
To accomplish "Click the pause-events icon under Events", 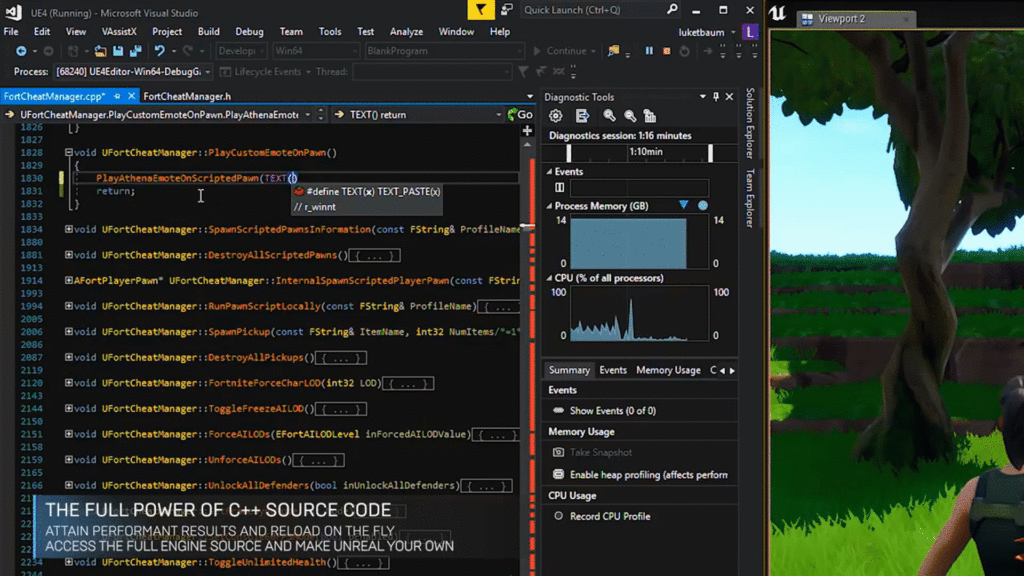I will tap(560, 188).
